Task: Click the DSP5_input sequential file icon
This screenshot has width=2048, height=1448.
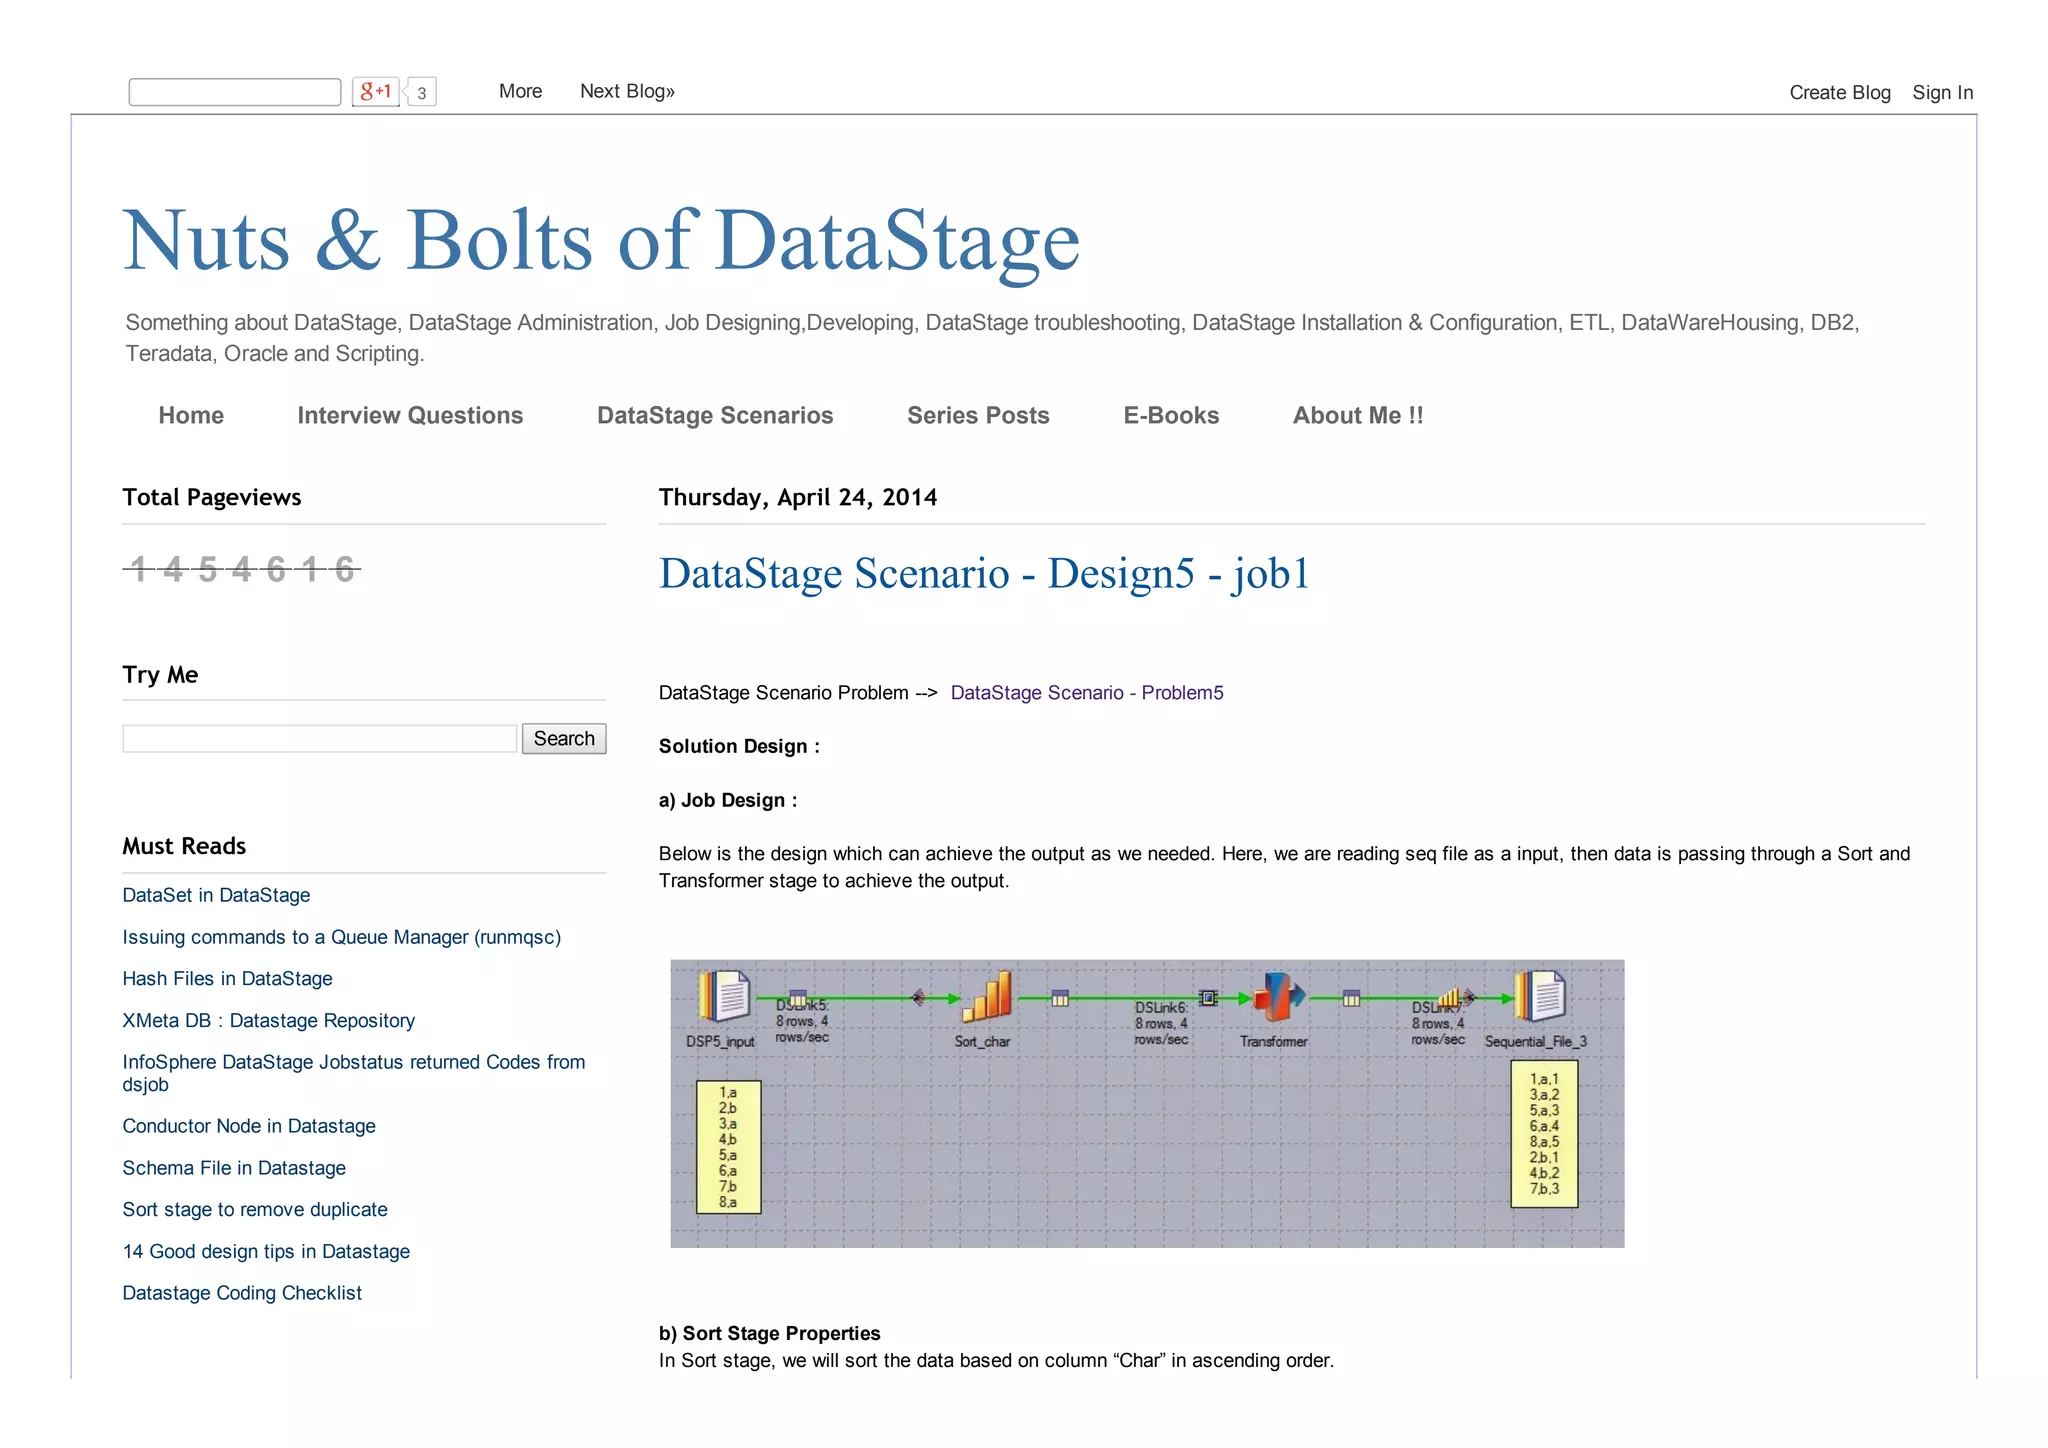Action: 724,995
